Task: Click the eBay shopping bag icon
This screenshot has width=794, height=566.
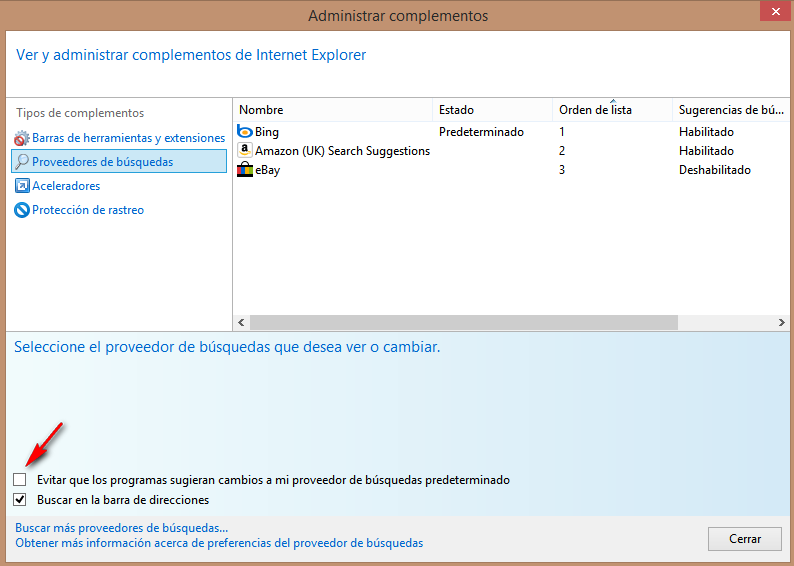Action: tap(245, 170)
